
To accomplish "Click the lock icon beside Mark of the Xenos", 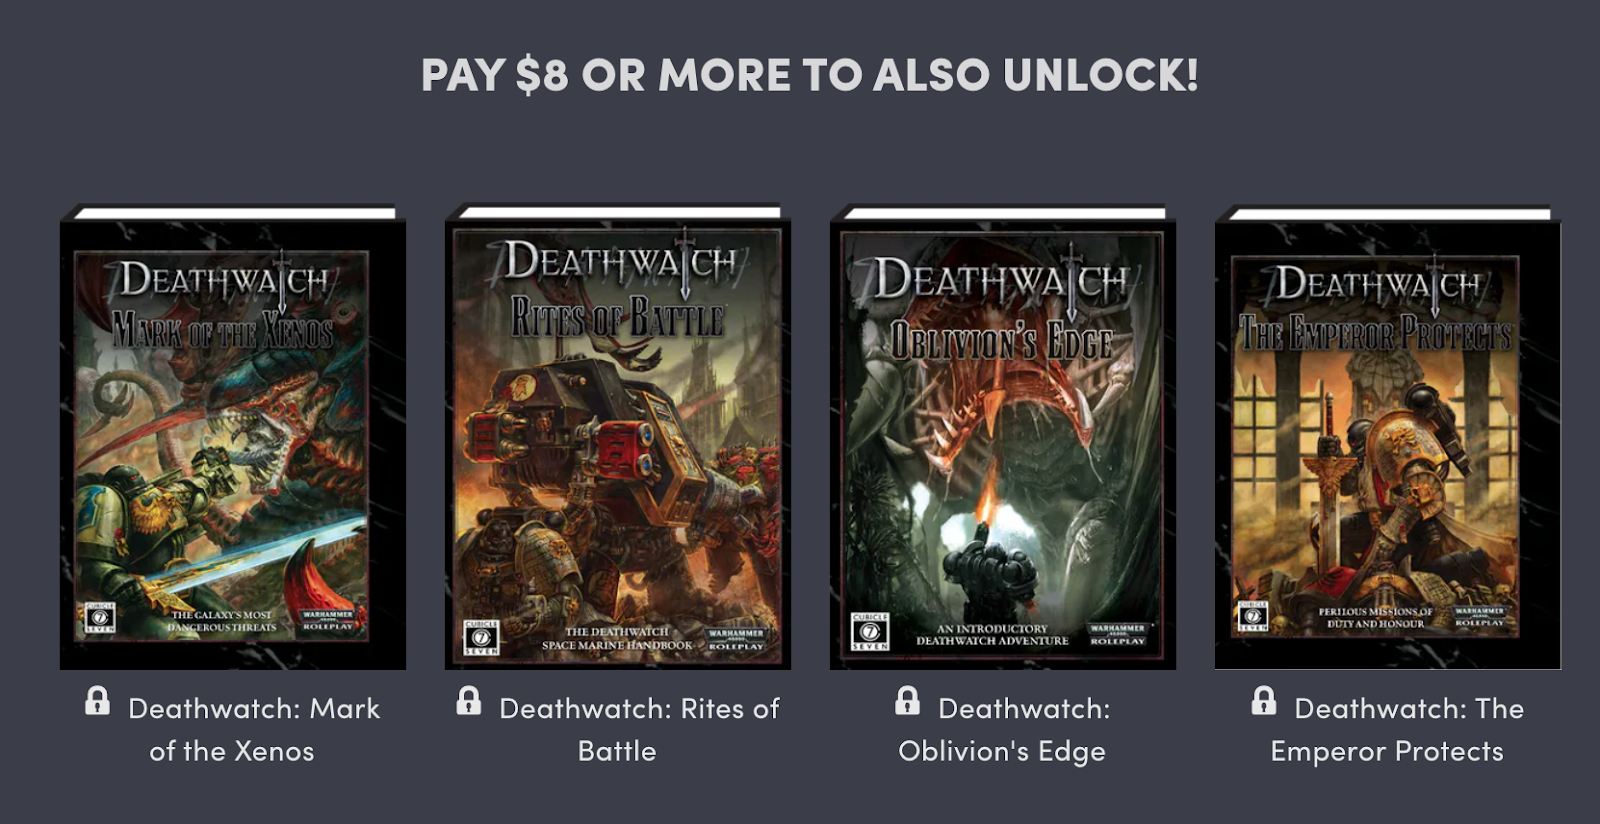I will coord(97,700).
